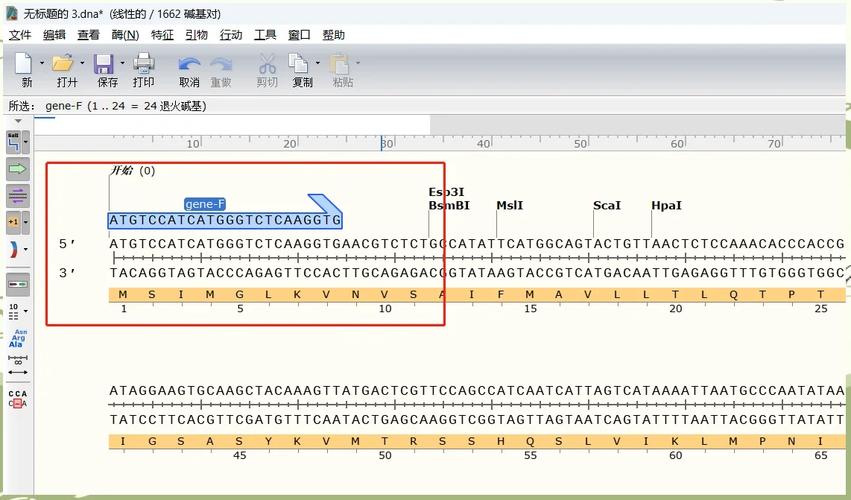This screenshot has height=500, width=851.
Task: Click the Copy icon
Action: (298, 64)
